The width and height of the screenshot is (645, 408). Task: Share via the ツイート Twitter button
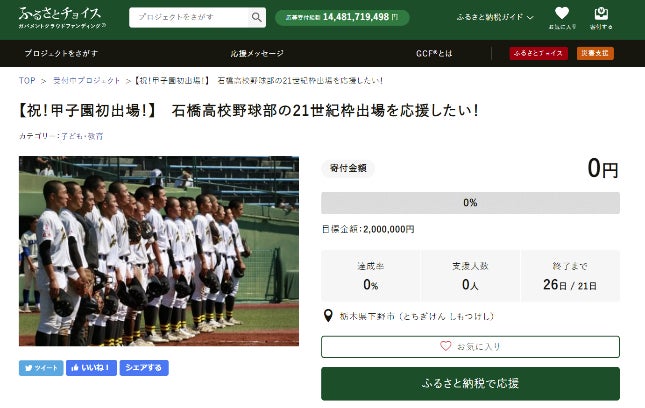(x=41, y=368)
